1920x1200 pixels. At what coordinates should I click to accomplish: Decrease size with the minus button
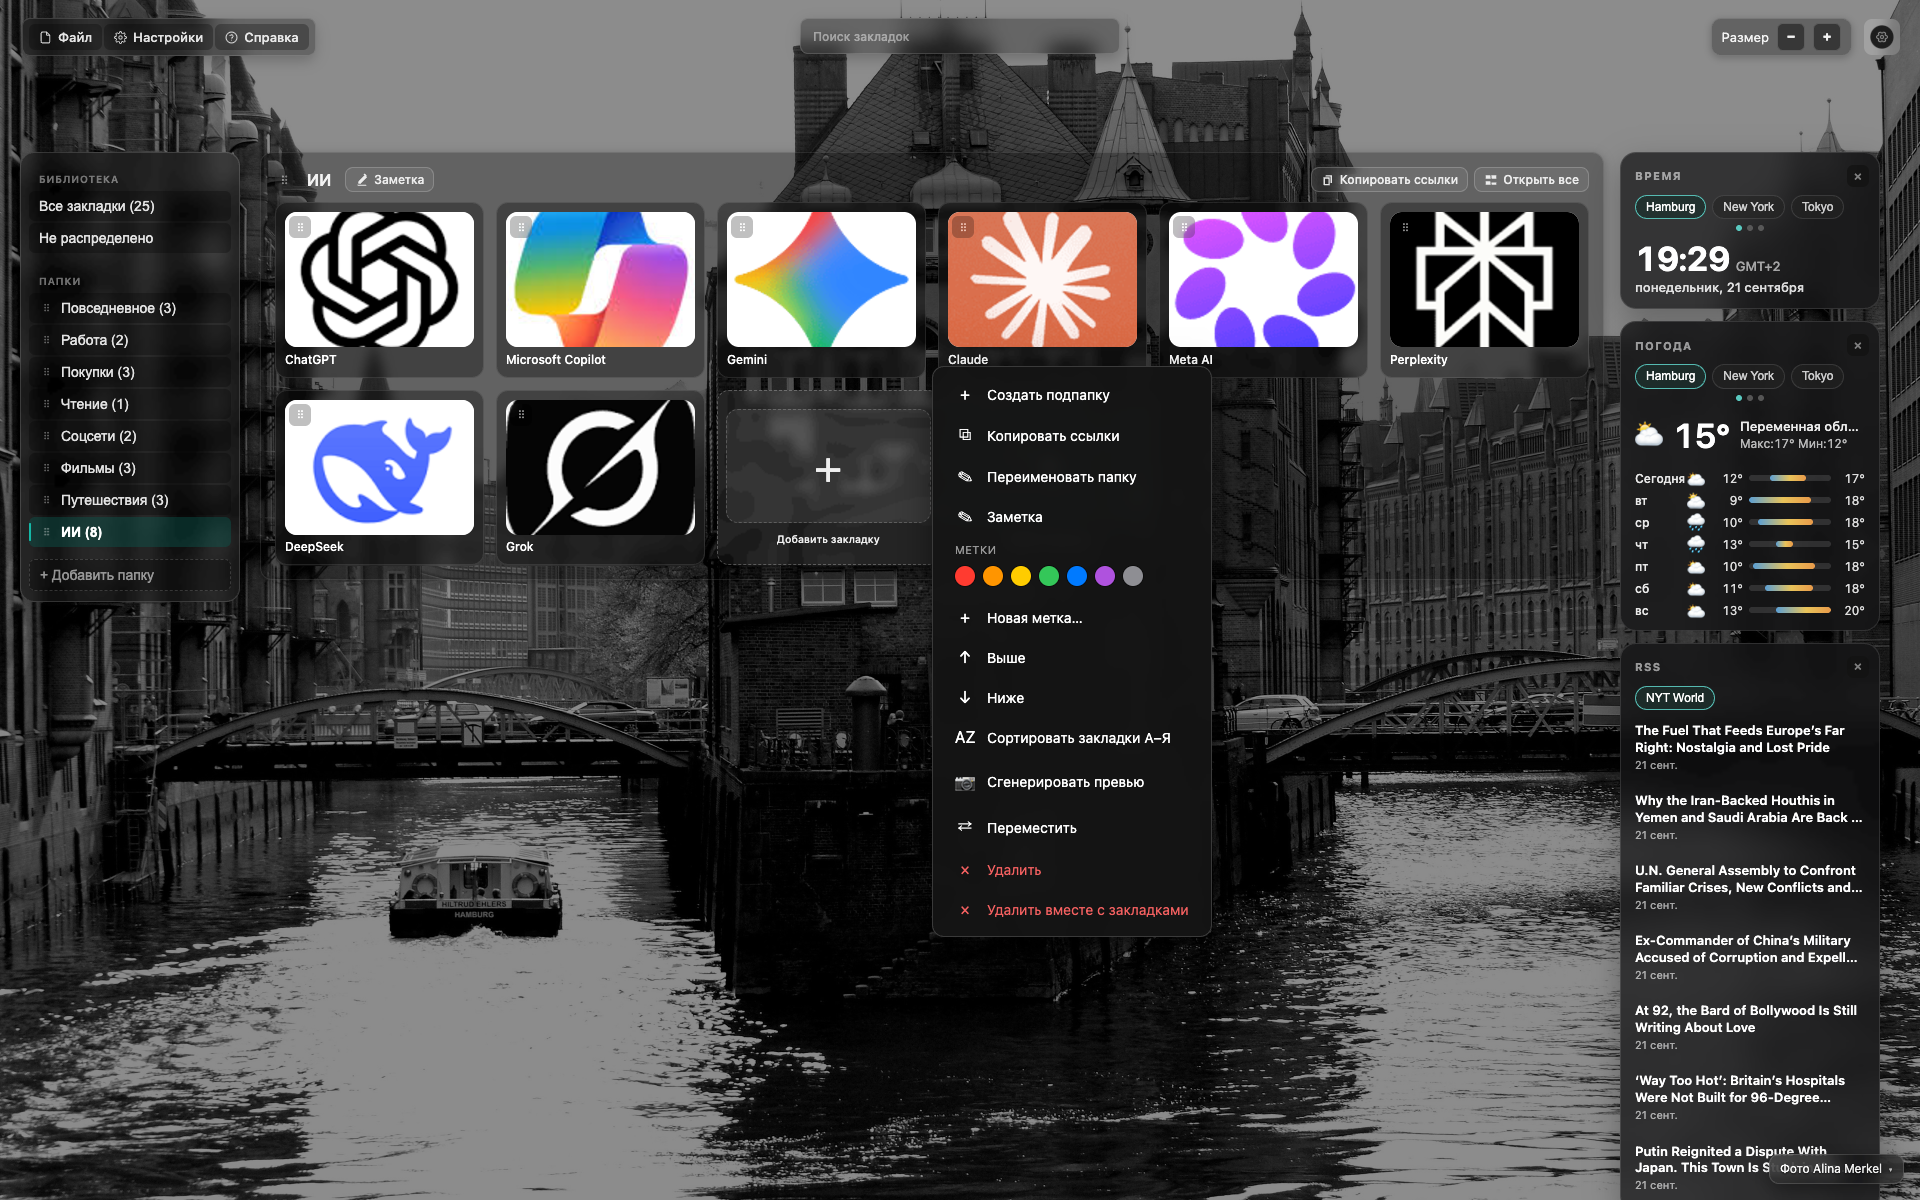1791,37
